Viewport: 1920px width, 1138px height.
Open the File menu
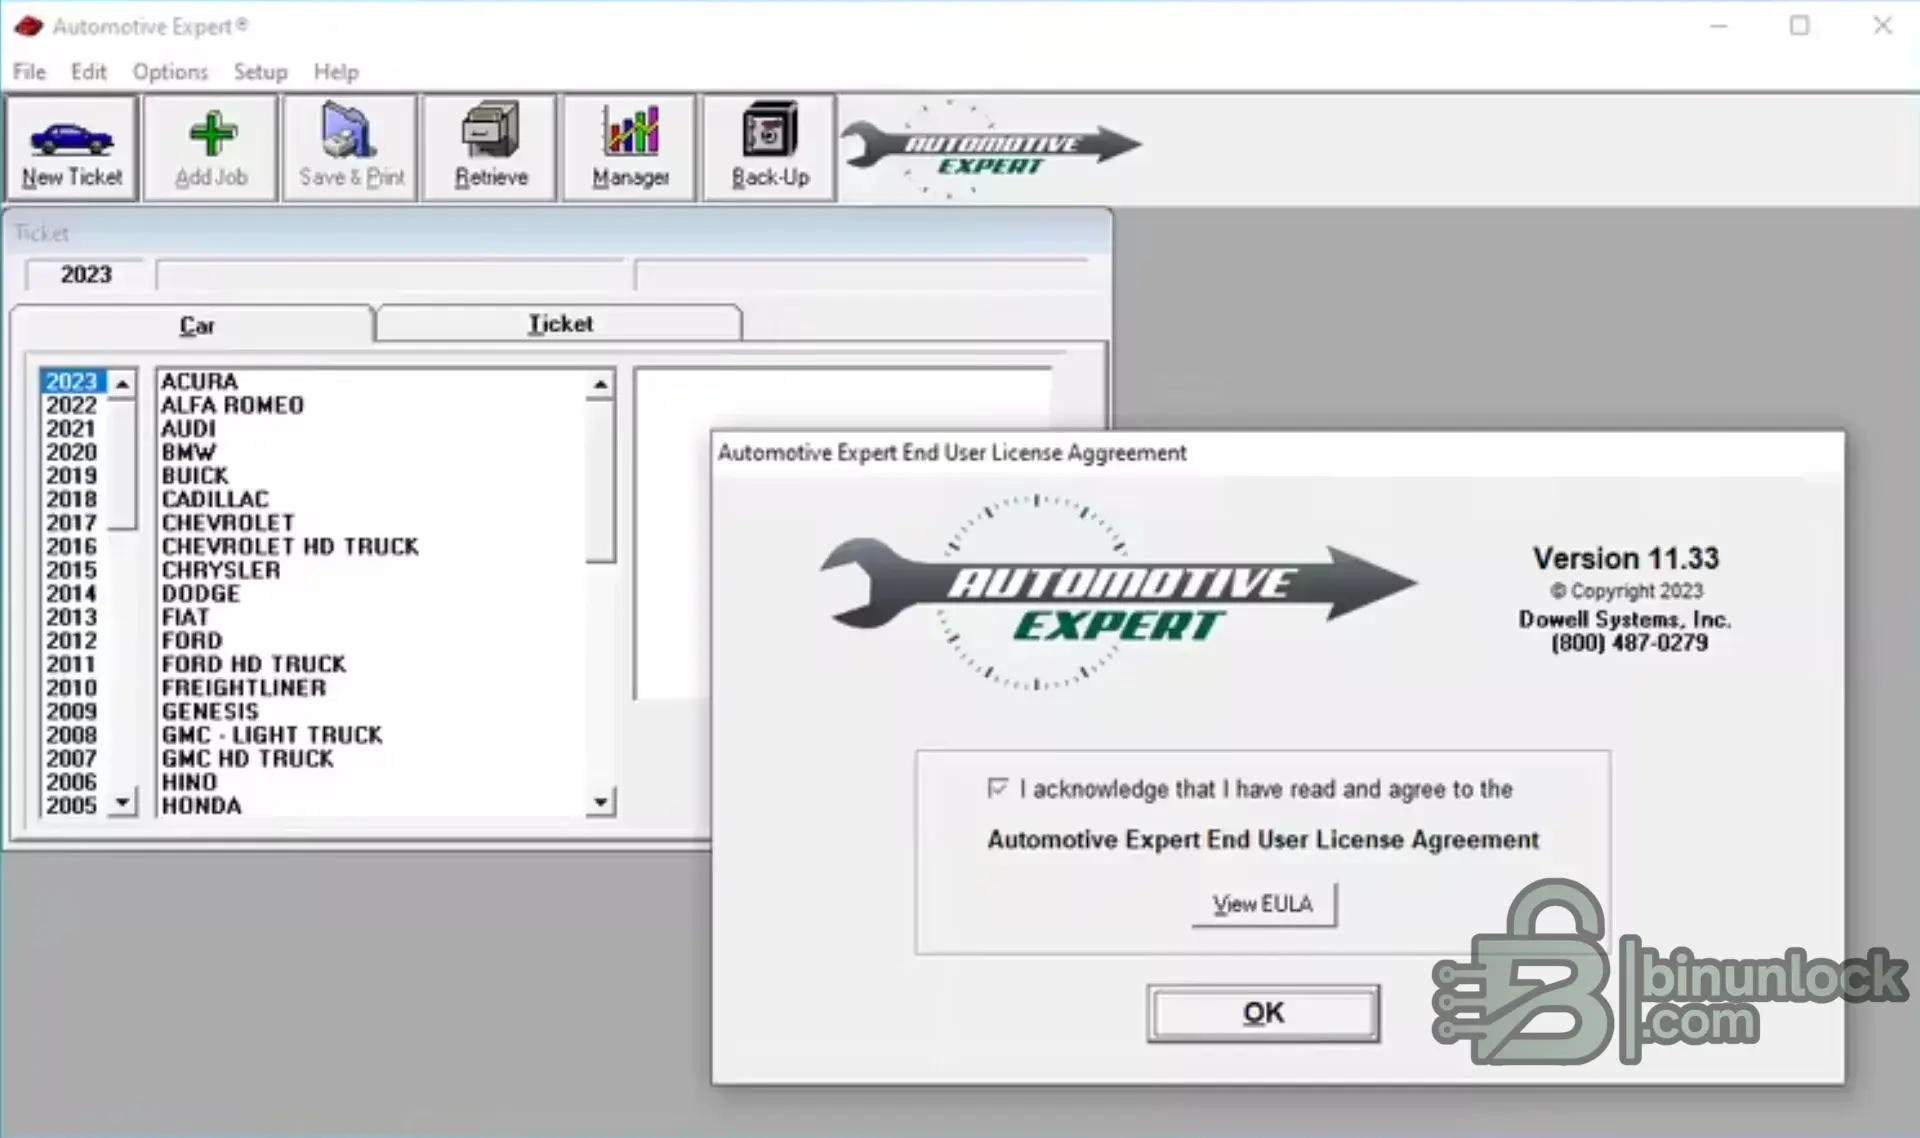point(29,72)
